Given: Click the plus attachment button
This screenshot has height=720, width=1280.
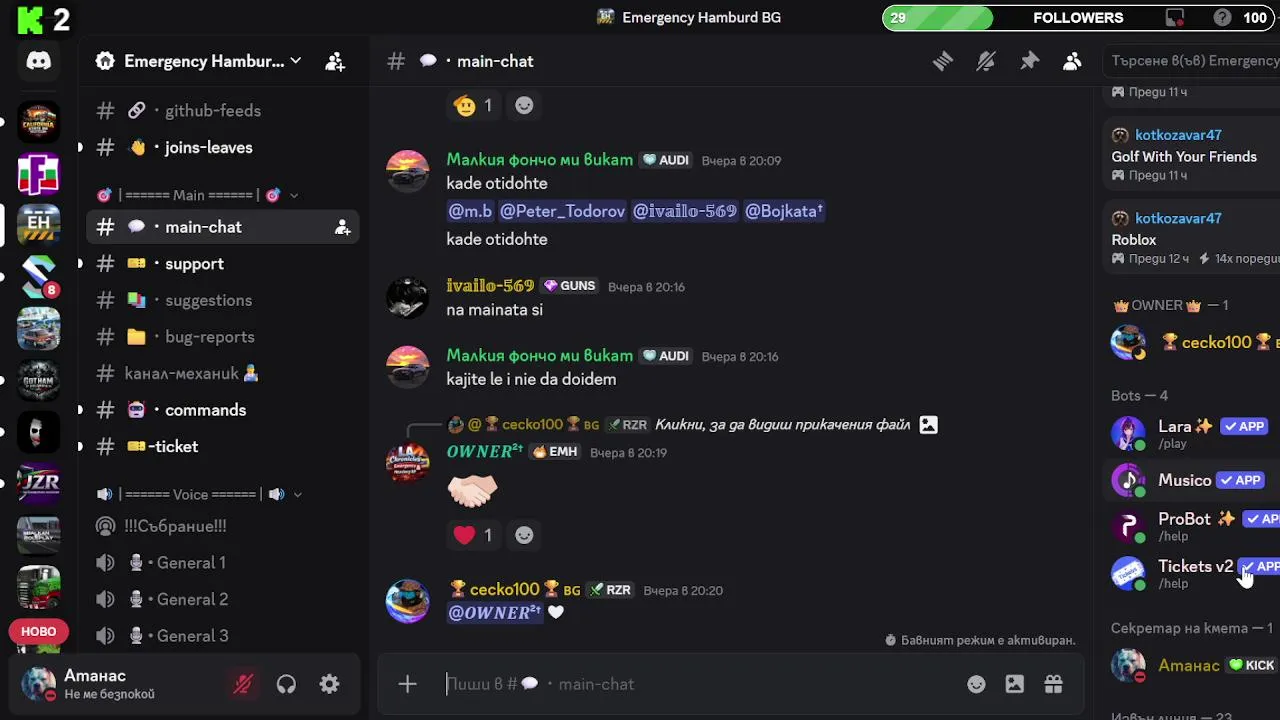Looking at the screenshot, I should click(407, 684).
